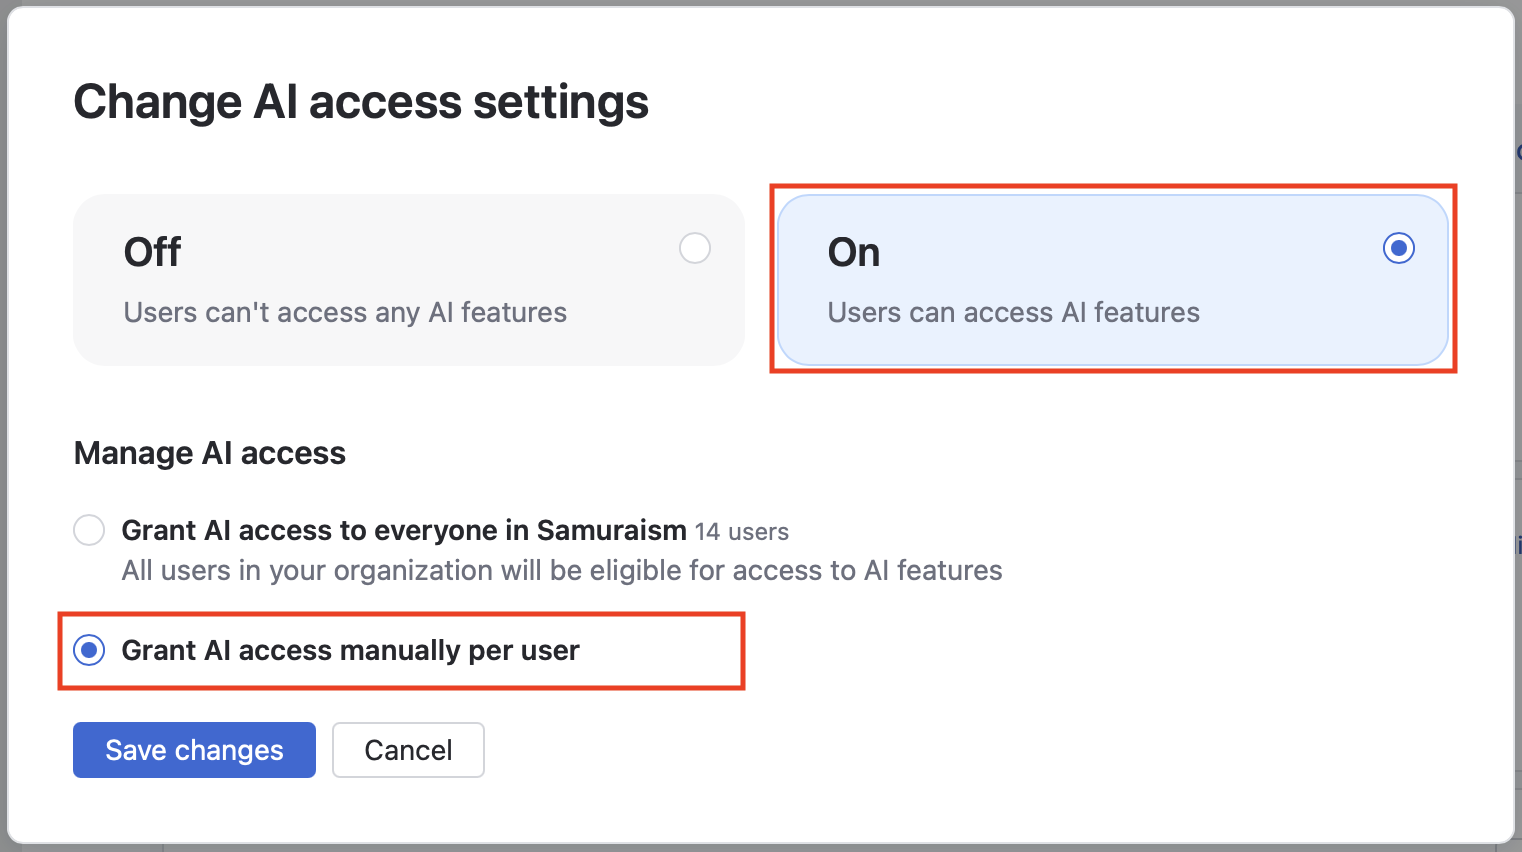Screen dimensions: 1522x852
Task: Click the "Grant AI access manually per user" label
Action: (x=350, y=651)
